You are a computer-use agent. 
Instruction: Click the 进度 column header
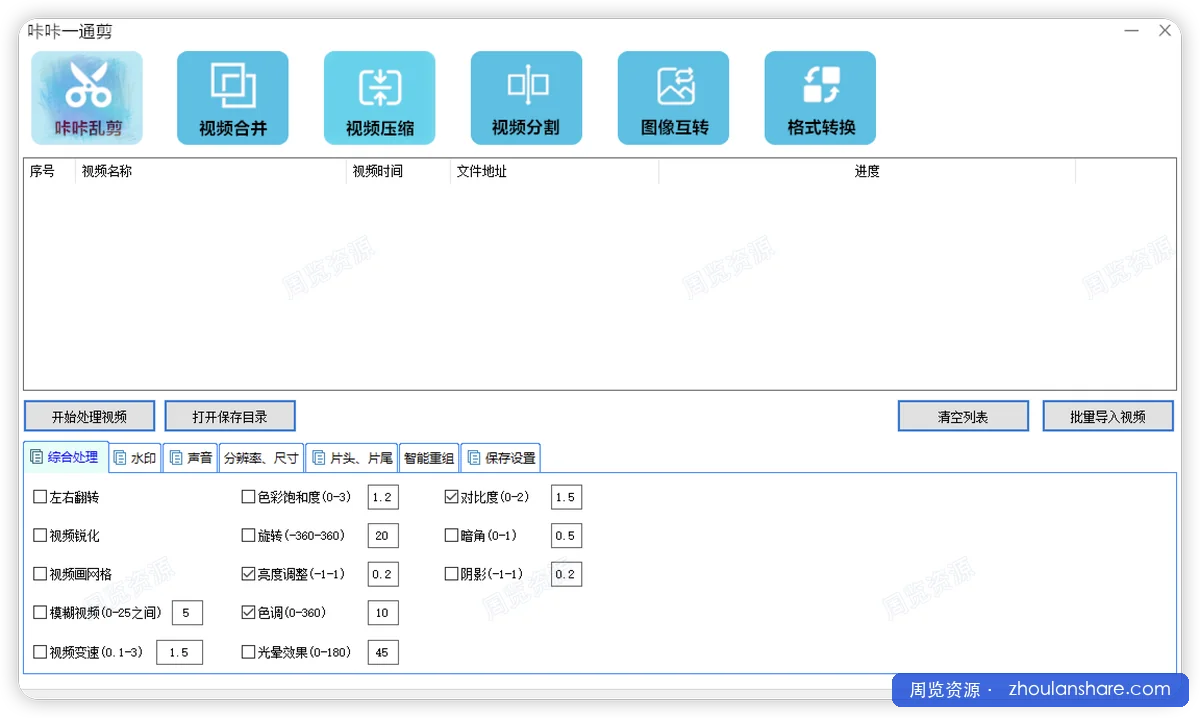click(867, 171)
